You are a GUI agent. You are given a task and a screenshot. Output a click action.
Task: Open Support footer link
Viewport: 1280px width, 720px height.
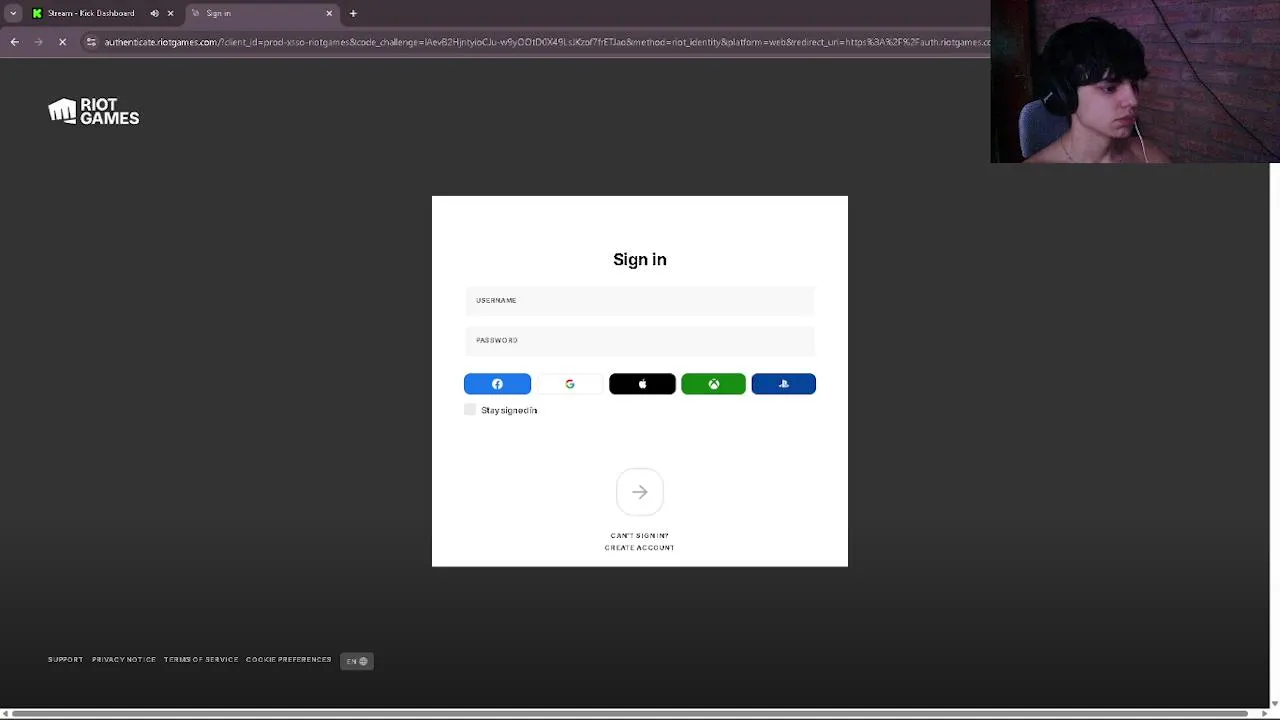[x=66, y=660]
